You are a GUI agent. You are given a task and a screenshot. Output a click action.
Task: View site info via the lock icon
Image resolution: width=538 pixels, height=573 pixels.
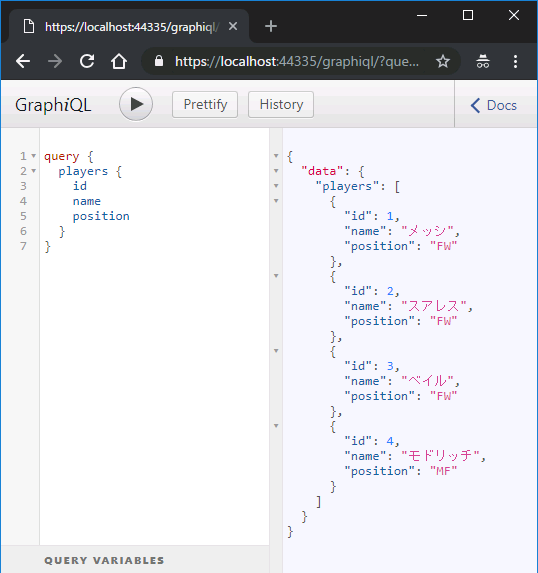159,61
